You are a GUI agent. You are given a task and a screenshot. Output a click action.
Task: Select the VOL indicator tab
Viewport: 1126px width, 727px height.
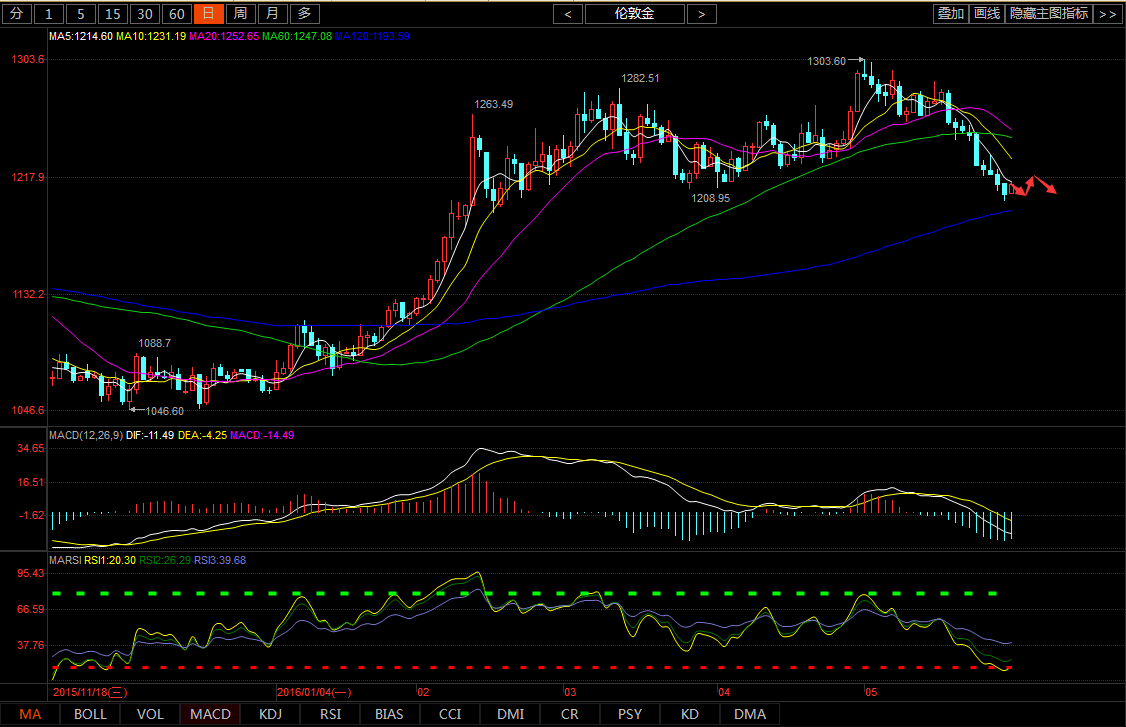(x=150, y=714)
